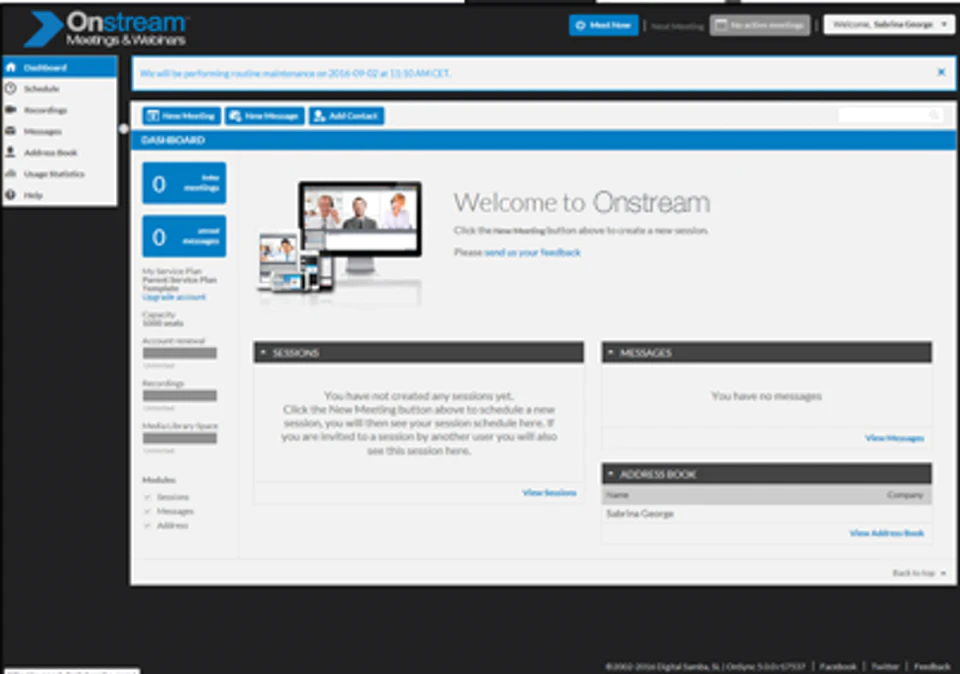Sort address book by Company column header

[905, 495]
